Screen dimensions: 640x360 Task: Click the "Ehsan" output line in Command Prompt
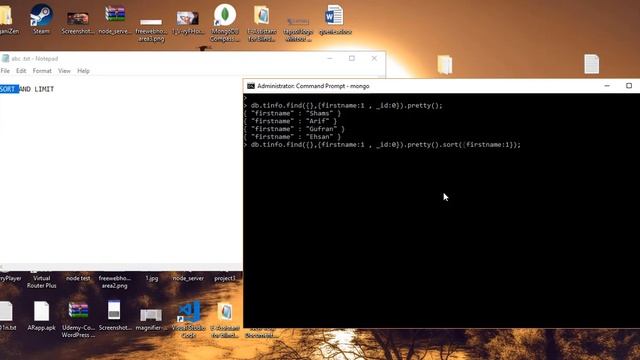tap(292, 137)
